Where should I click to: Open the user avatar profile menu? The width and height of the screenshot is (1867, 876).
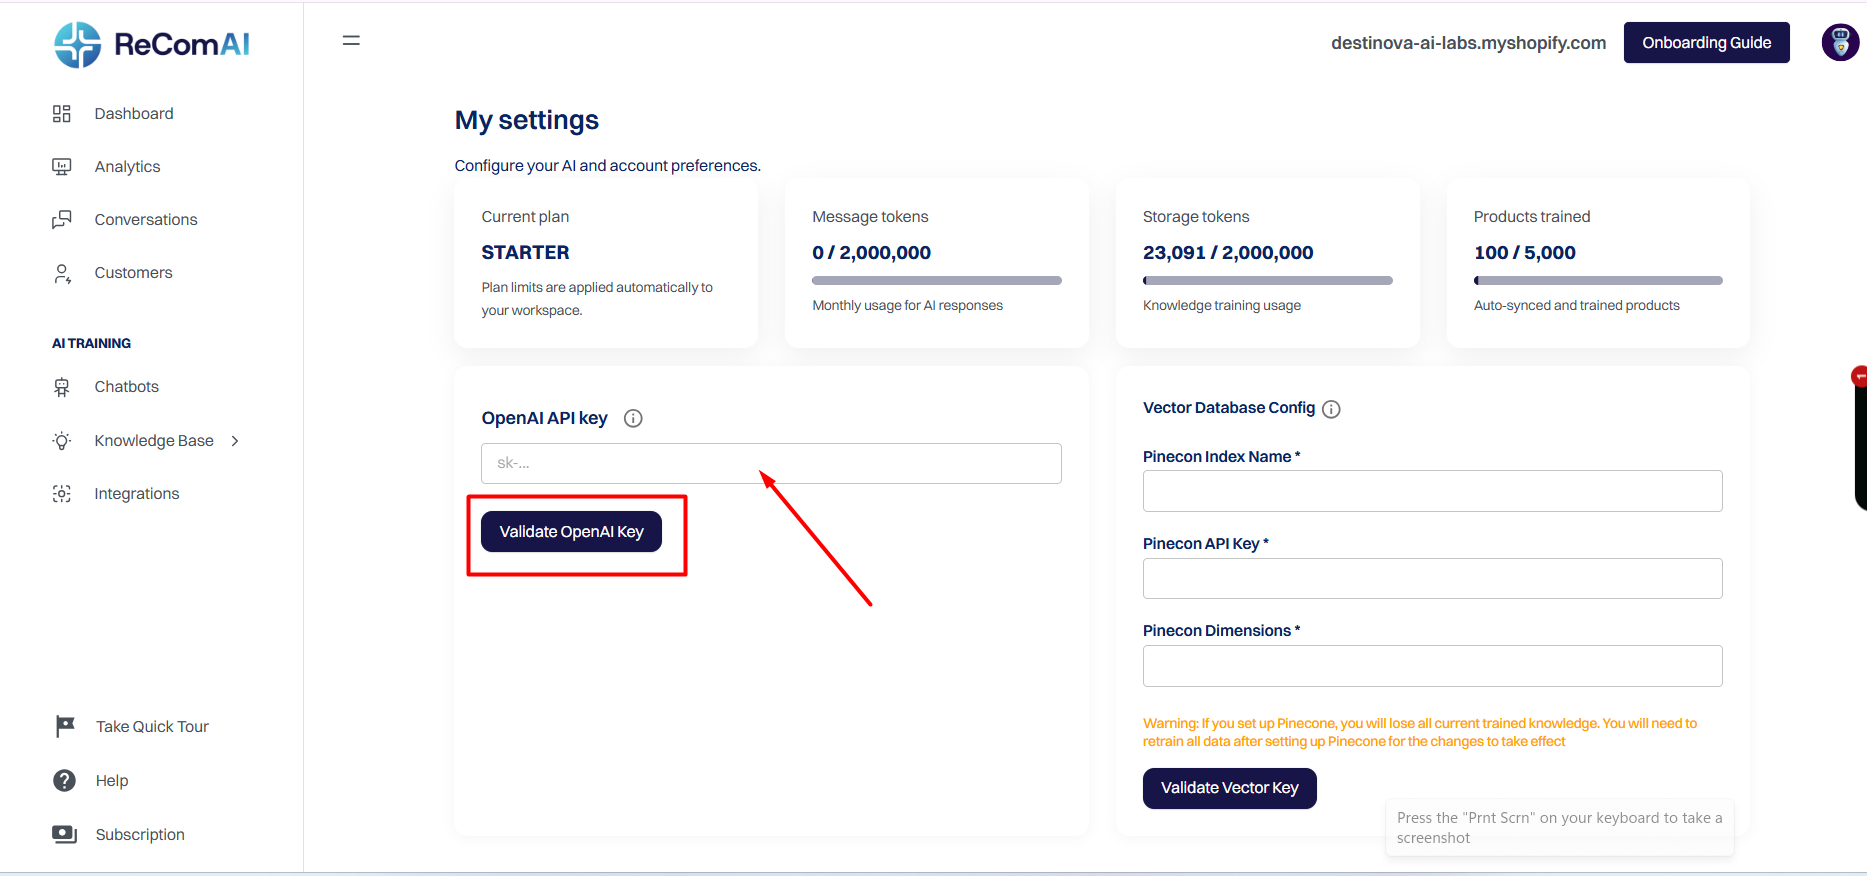pos(1840,43)
